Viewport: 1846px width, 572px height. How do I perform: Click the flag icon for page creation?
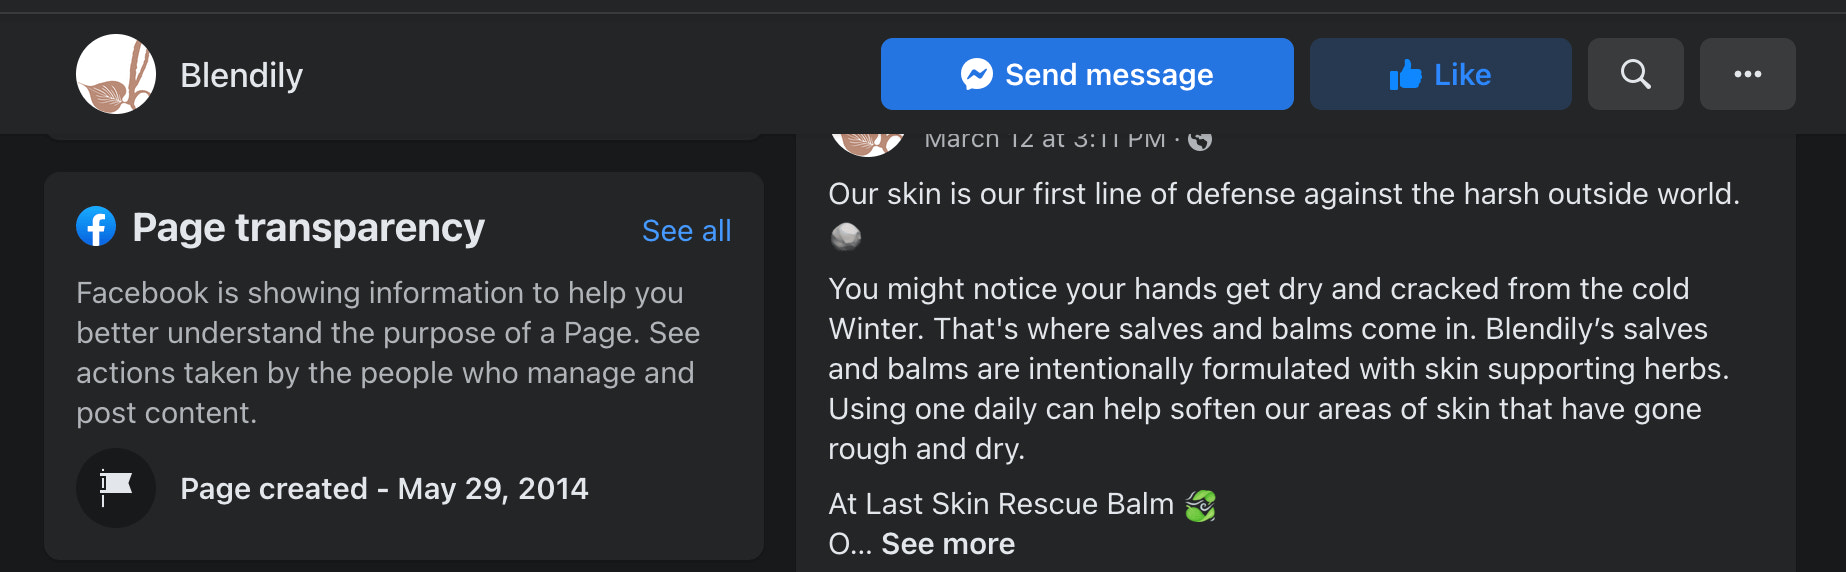[x=116, y=488]
